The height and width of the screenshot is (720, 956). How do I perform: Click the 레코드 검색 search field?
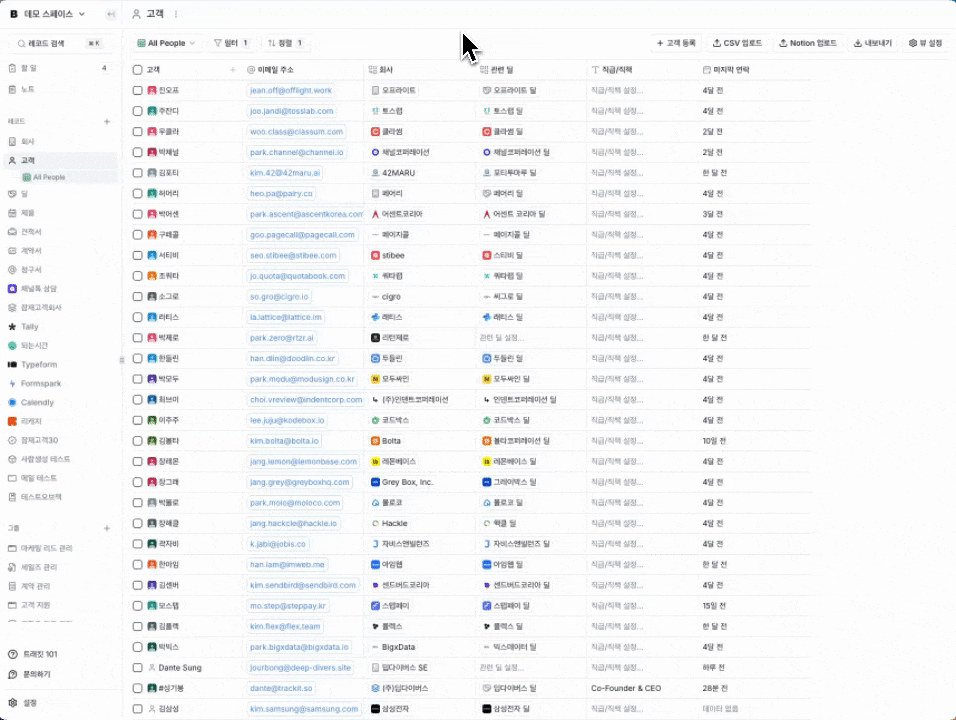coord(58,43)
